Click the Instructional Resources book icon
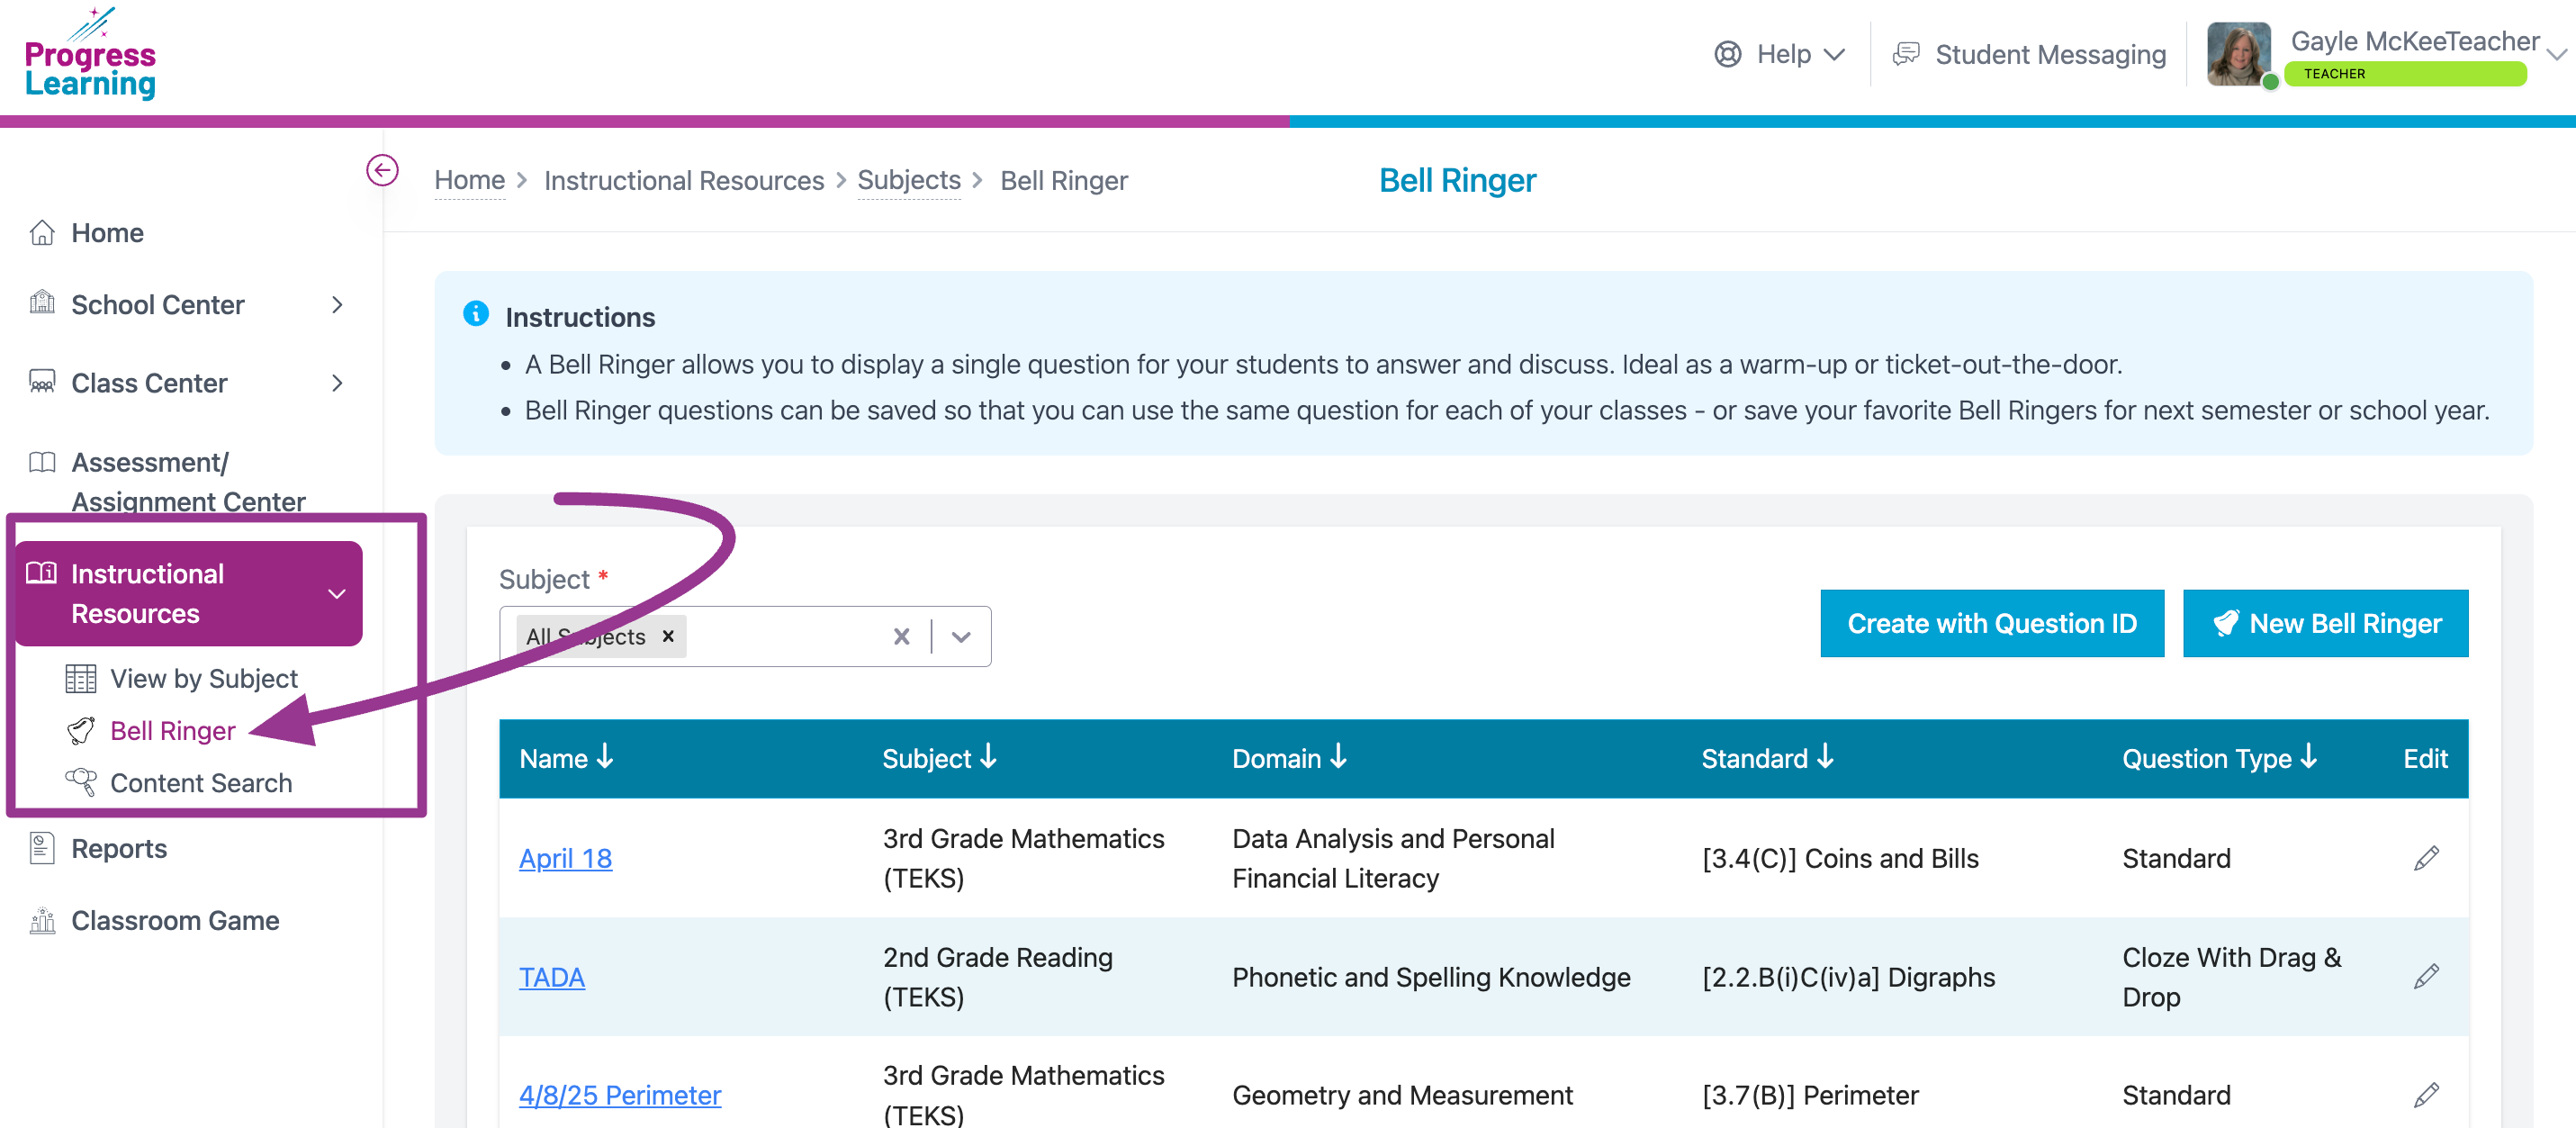This screenshot has width=2576, height=1128. (42, 573)
